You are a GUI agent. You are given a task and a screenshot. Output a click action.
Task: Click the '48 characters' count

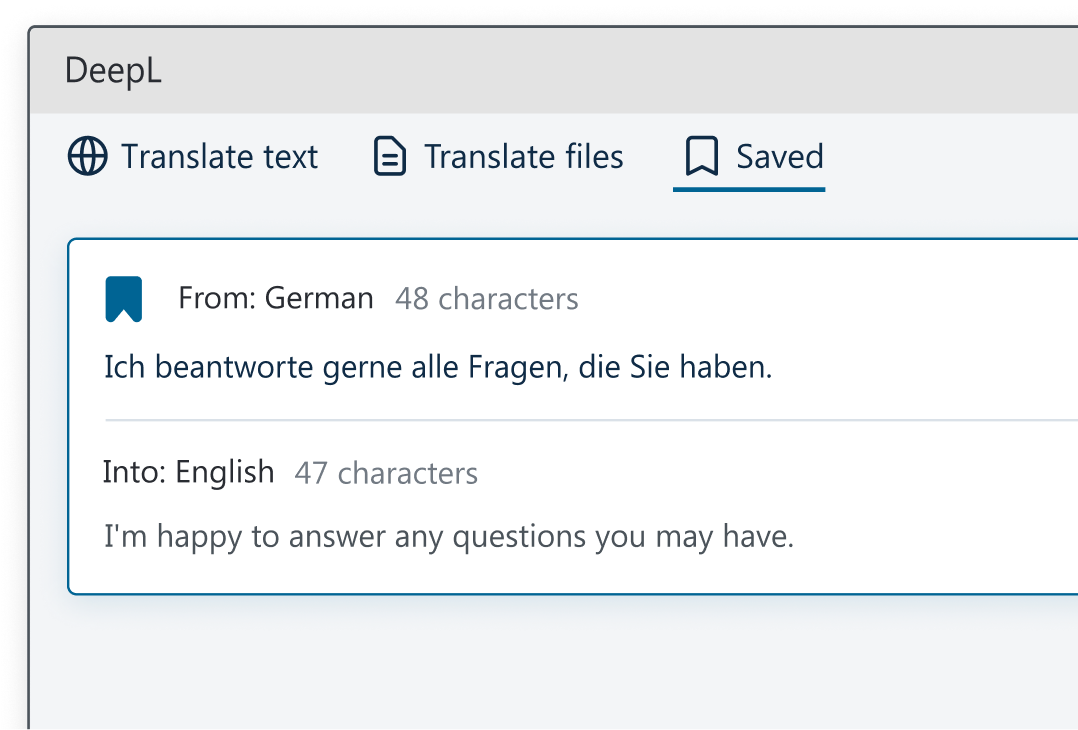click(x=486, y=299)
